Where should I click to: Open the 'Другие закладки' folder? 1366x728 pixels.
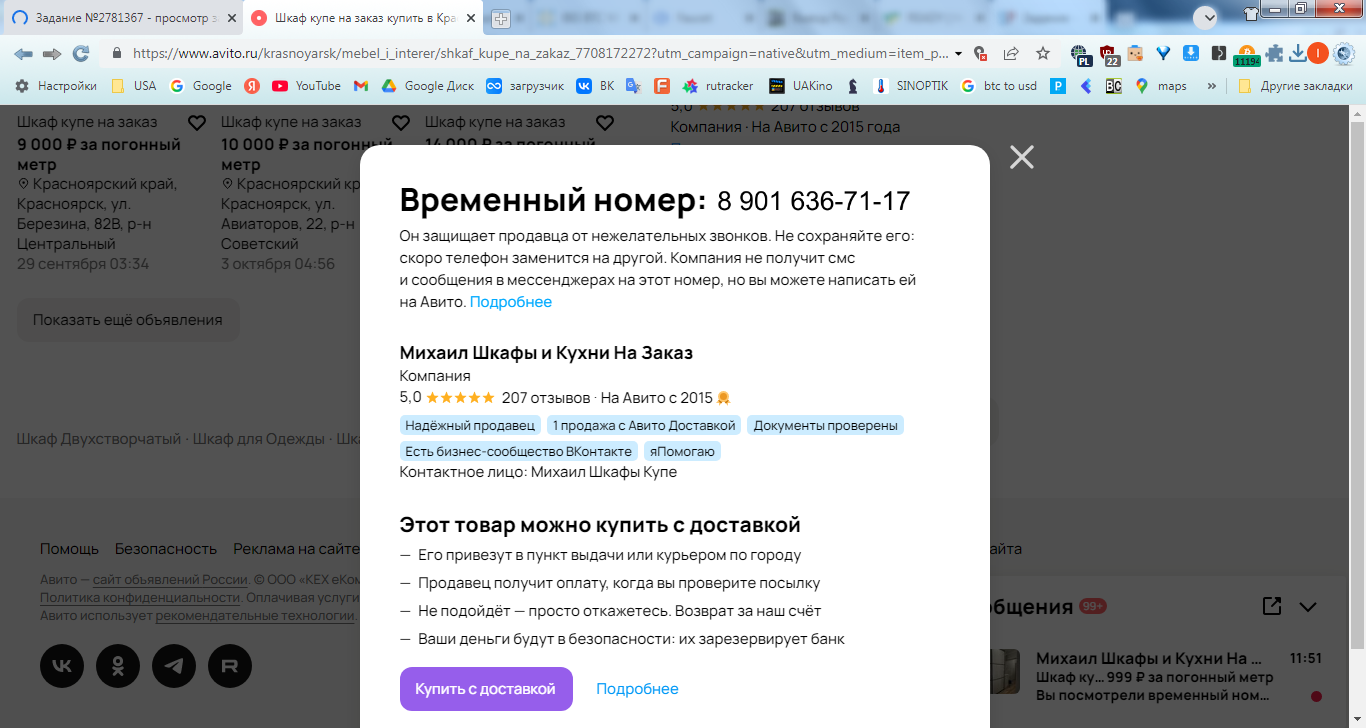(1295, 86)
